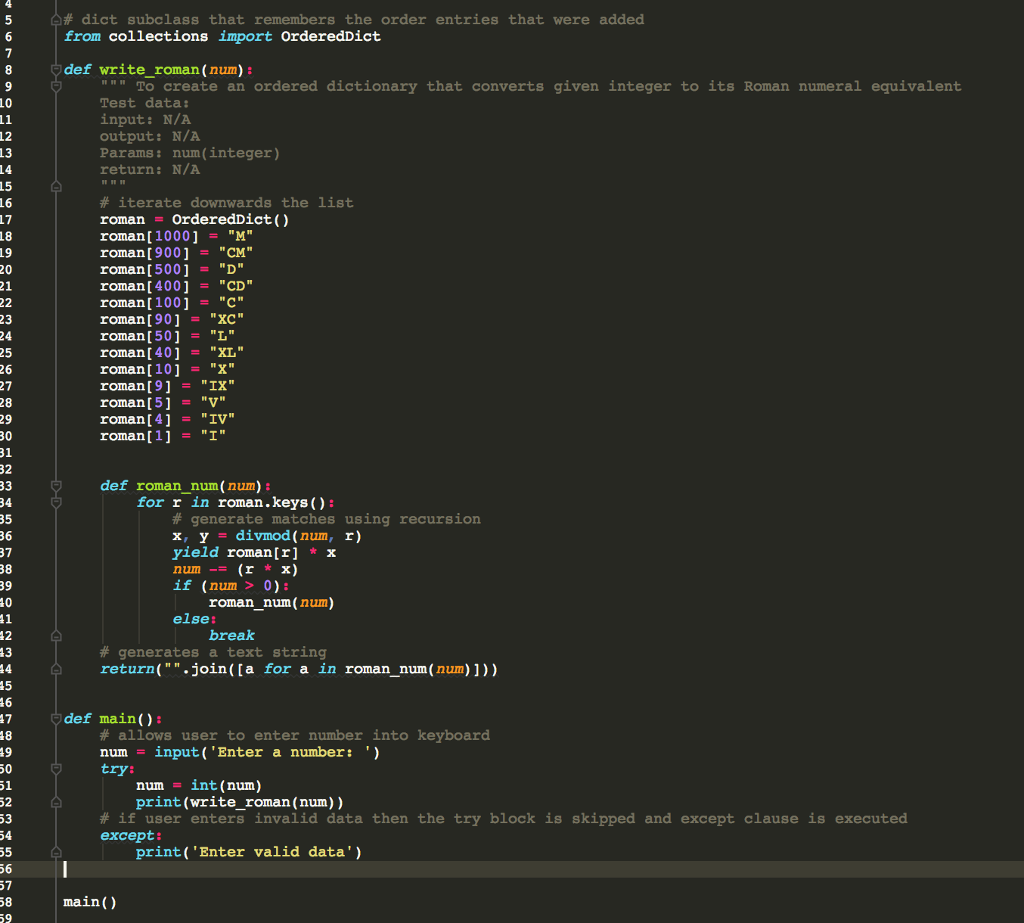The image size is (1024, 923).
Task: Click the break keyword
Action: click(231, 635)
